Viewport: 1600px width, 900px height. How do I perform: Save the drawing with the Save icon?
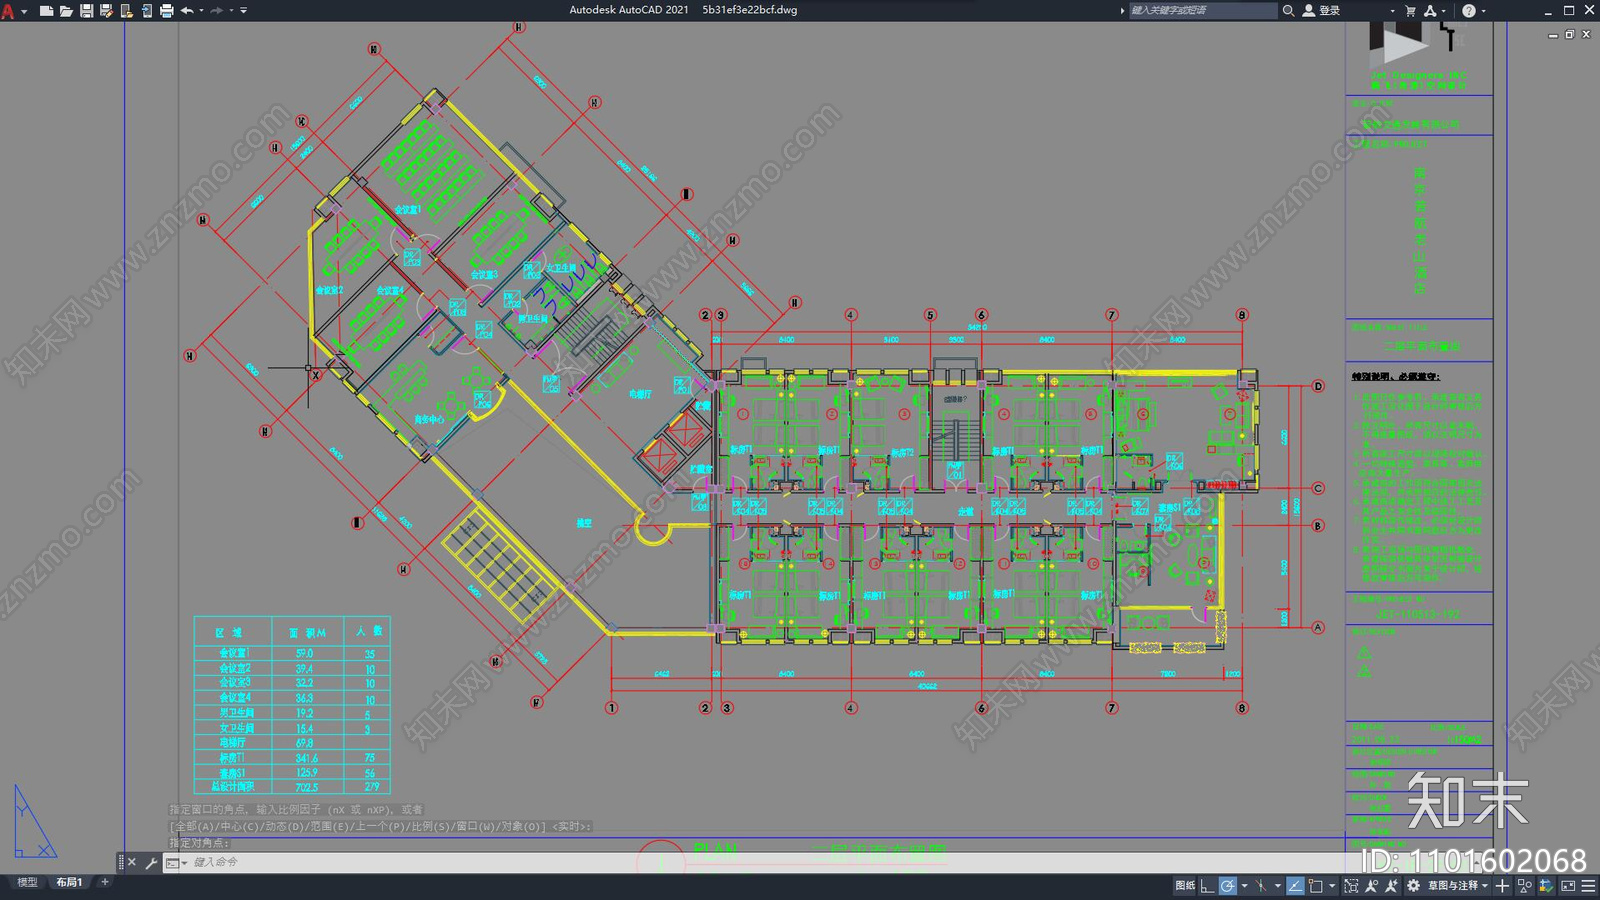point(86,10)
